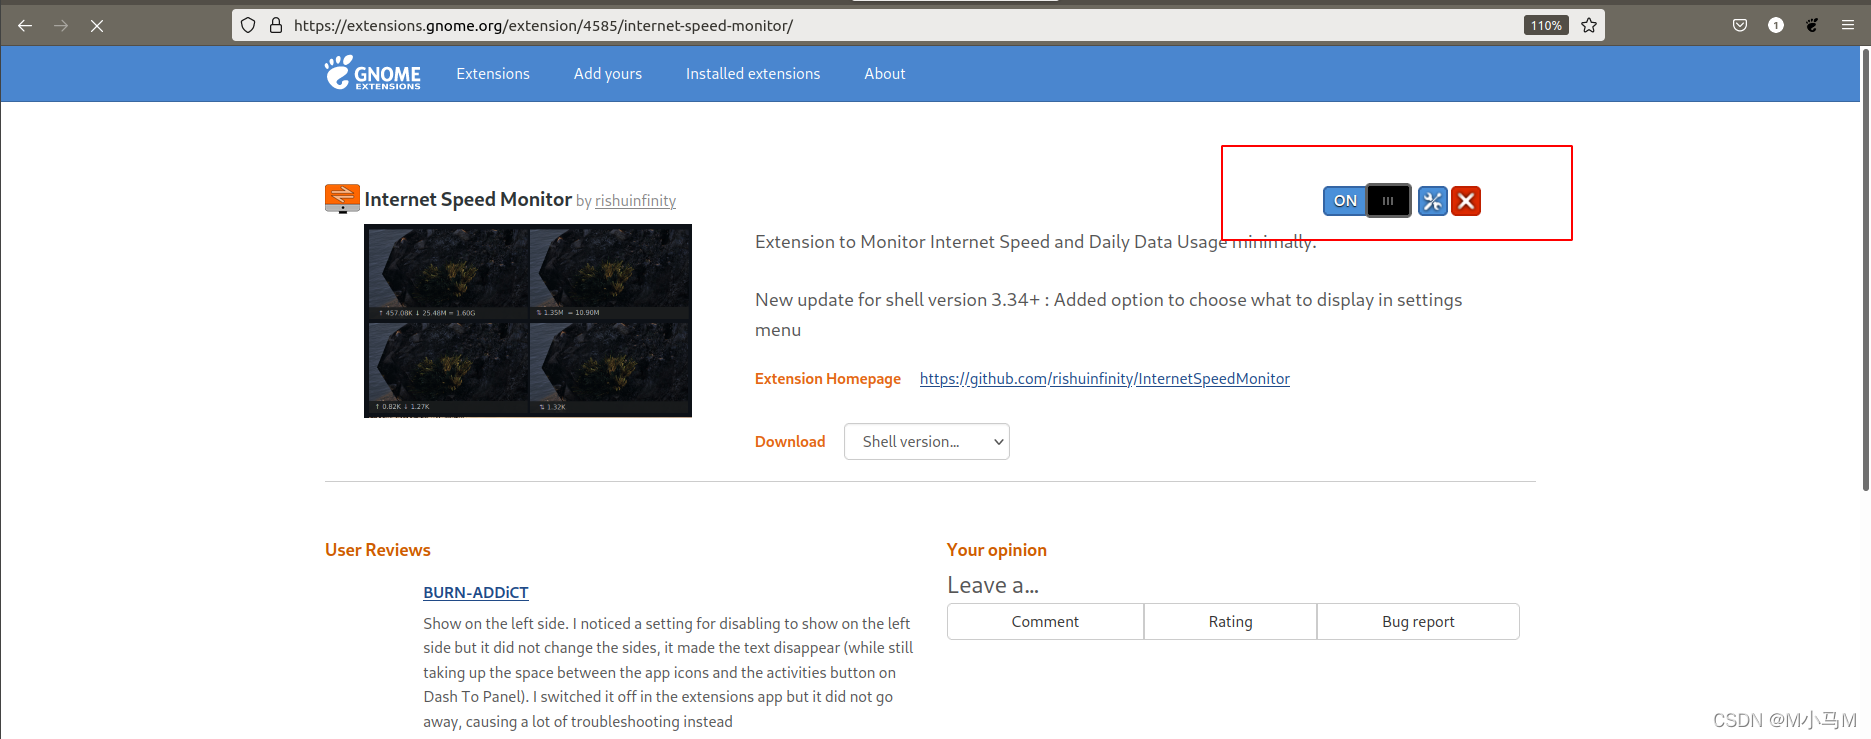Open reviewer BURN-ADDiCT's profile
1871x739 pixels.
476,593
